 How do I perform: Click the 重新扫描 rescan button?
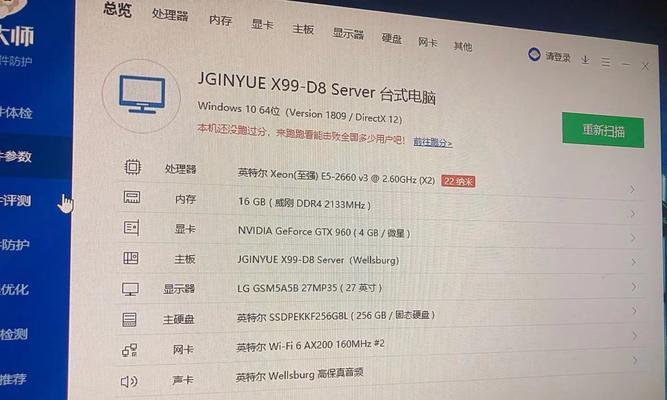pos(603,130)
